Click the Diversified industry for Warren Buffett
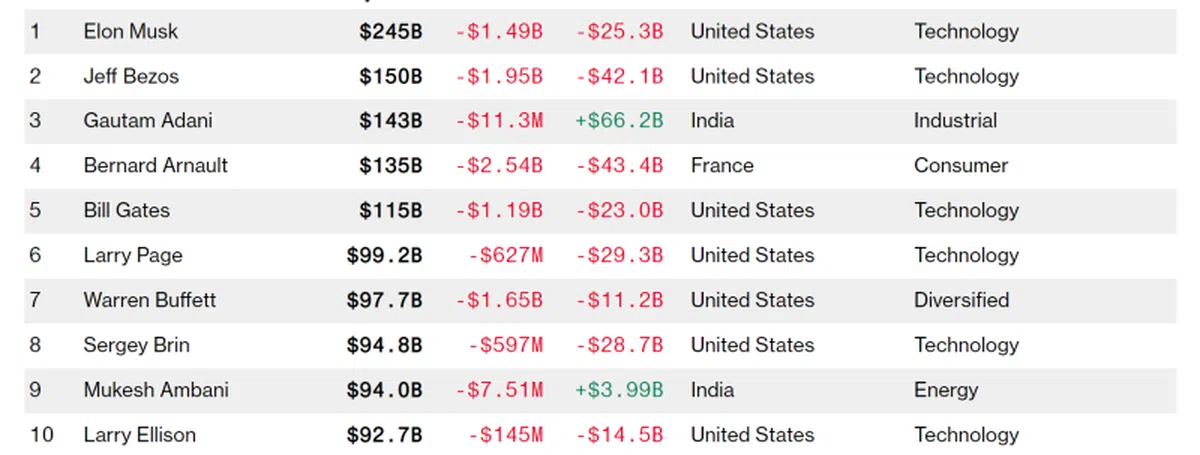Screen dimensions: 1200x455 pos(961,300)
